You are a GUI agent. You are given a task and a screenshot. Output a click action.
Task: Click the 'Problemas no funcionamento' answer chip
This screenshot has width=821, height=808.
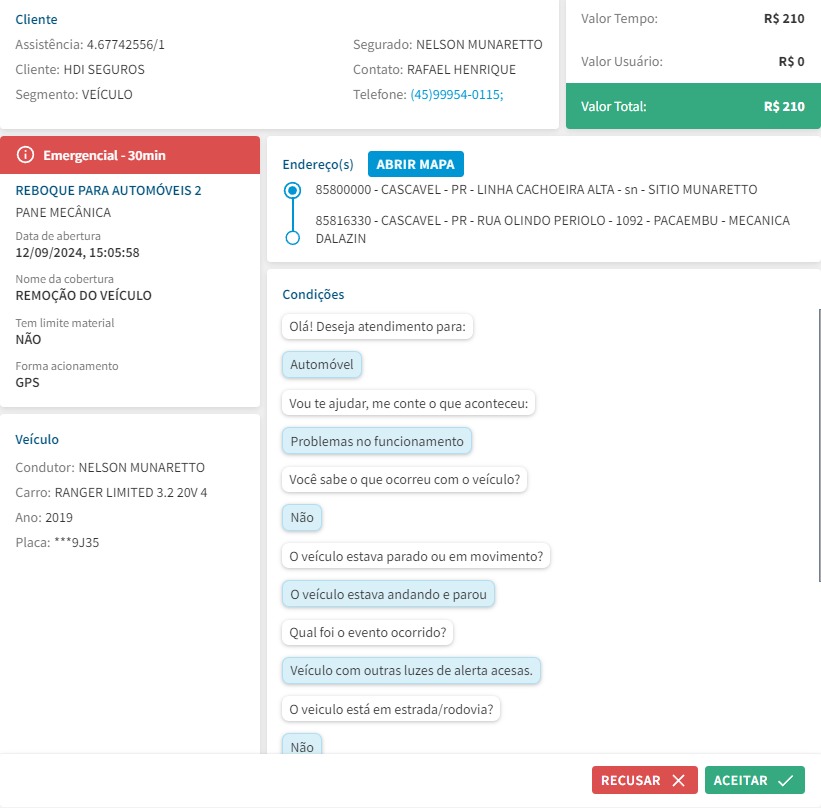pyautogui.click(x=376, y=441)
